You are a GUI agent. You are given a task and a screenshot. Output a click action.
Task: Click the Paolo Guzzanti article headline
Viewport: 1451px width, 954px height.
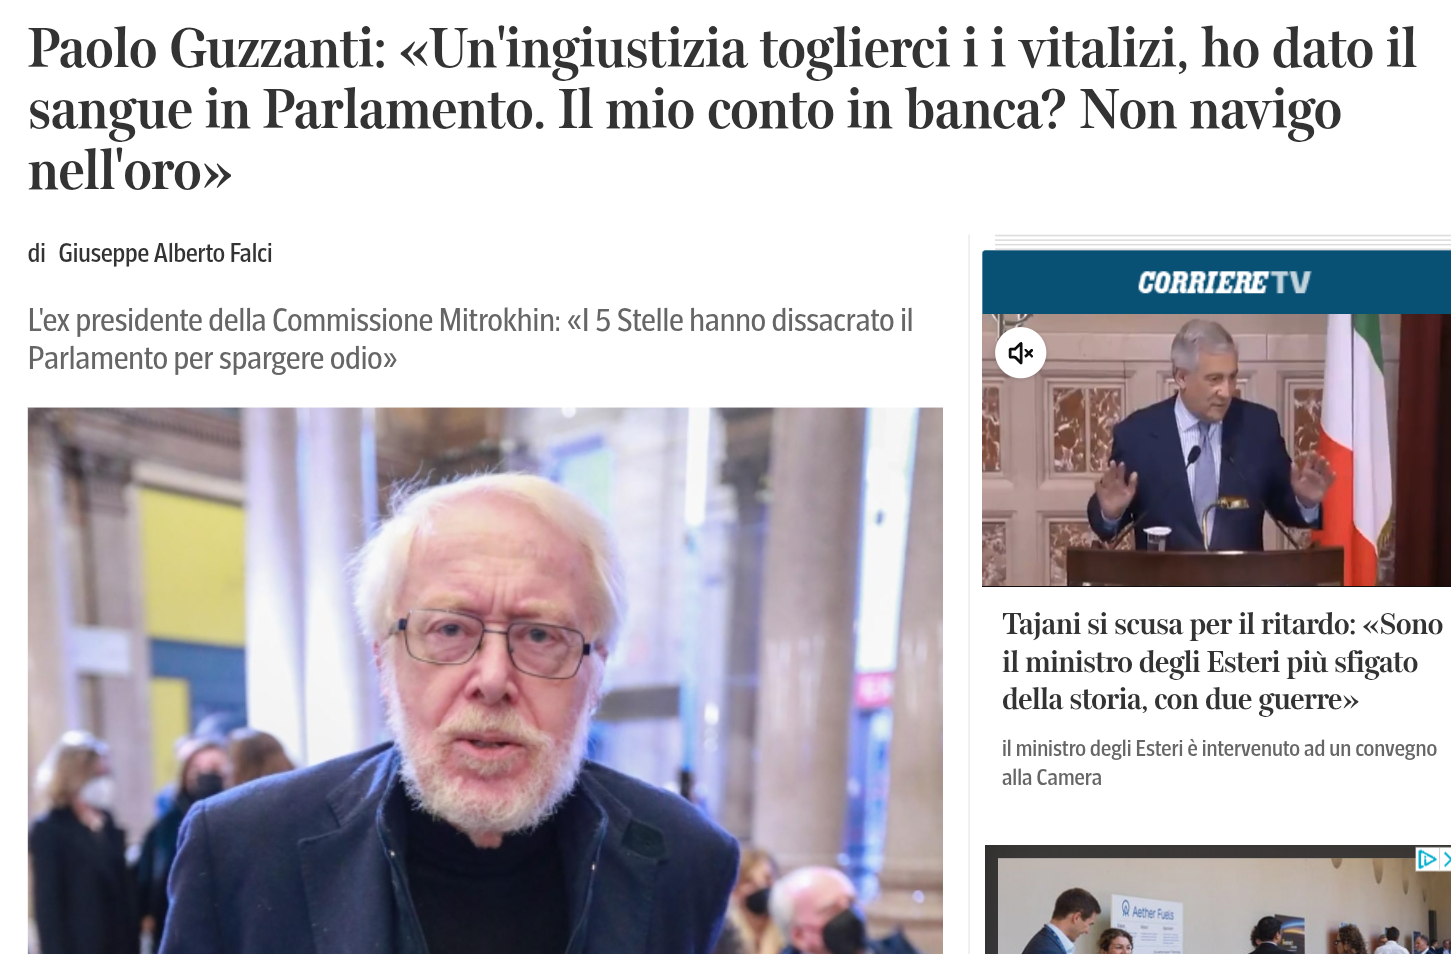(722, 109)
